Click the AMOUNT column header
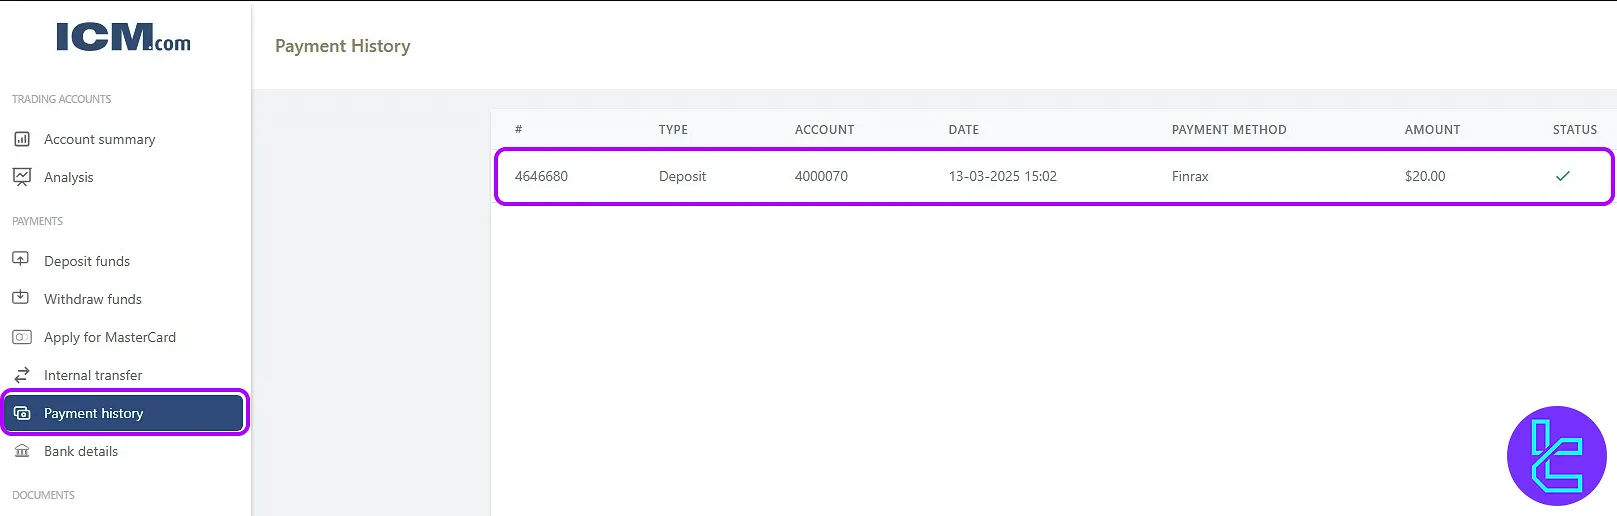Image resolution: width=1617 pixels, height=516 pixels. pos(1432,130)
